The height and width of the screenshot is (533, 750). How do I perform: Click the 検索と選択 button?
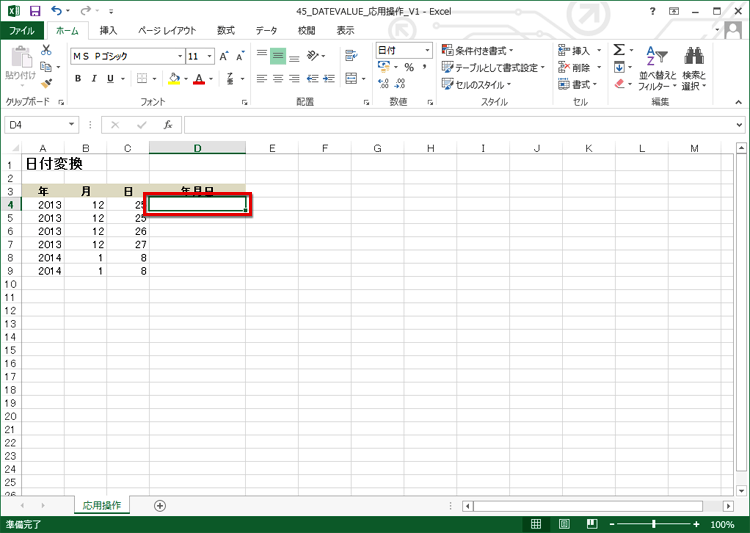coord(694,67)
